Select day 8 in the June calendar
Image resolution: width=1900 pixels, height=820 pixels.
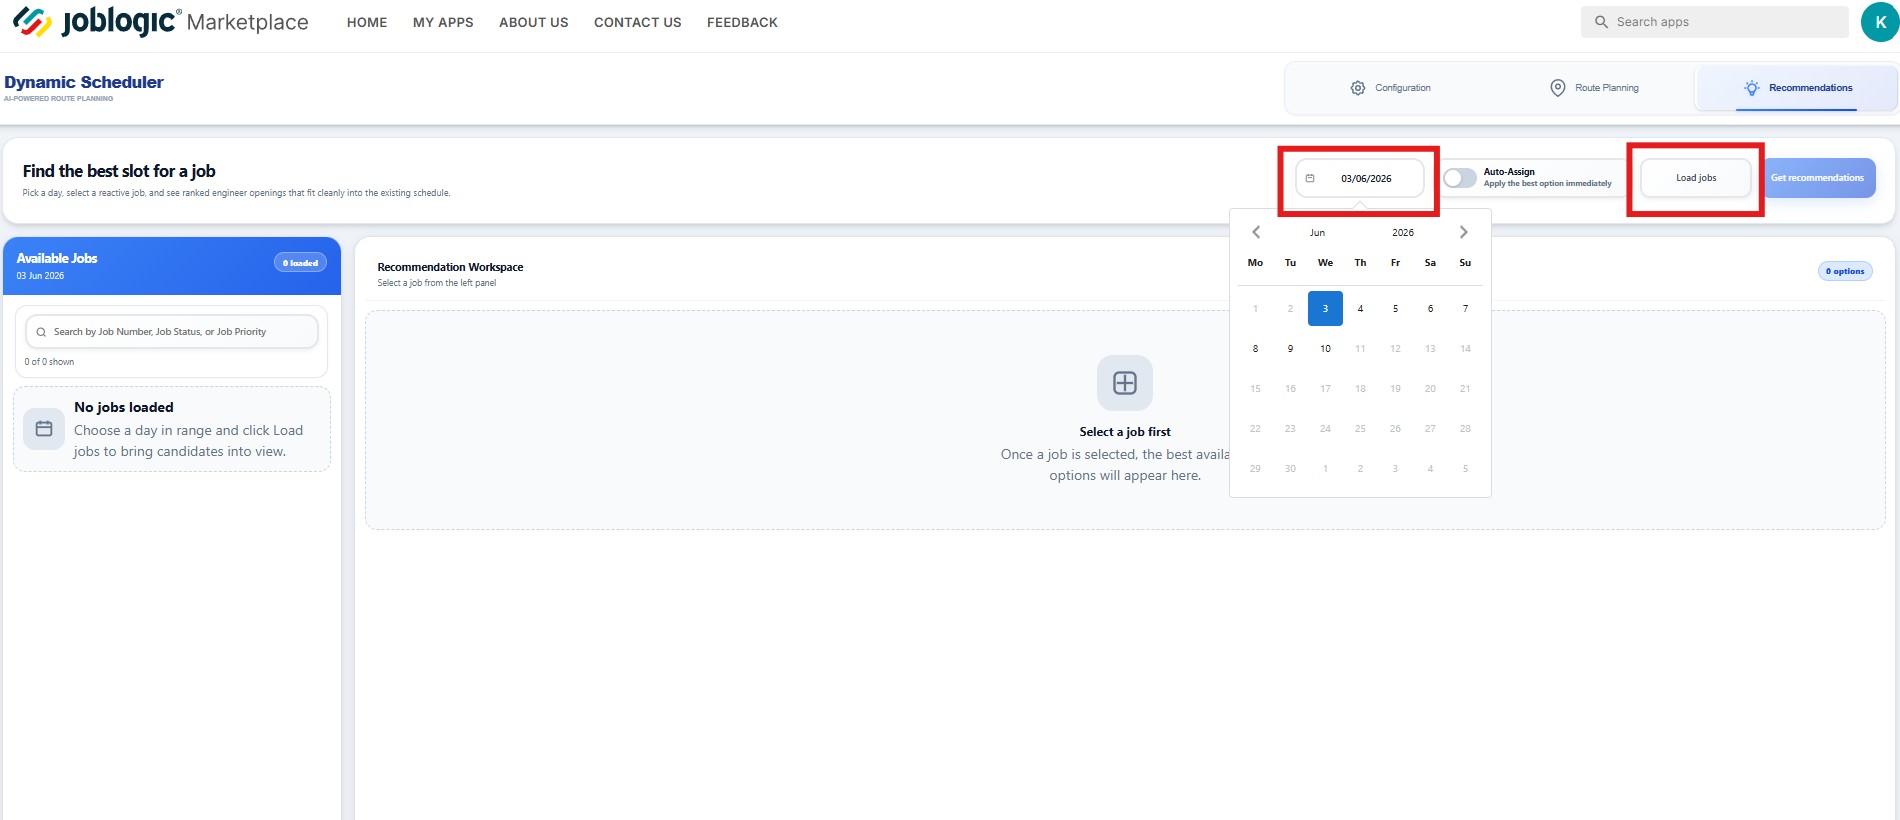click(1255, 349)
